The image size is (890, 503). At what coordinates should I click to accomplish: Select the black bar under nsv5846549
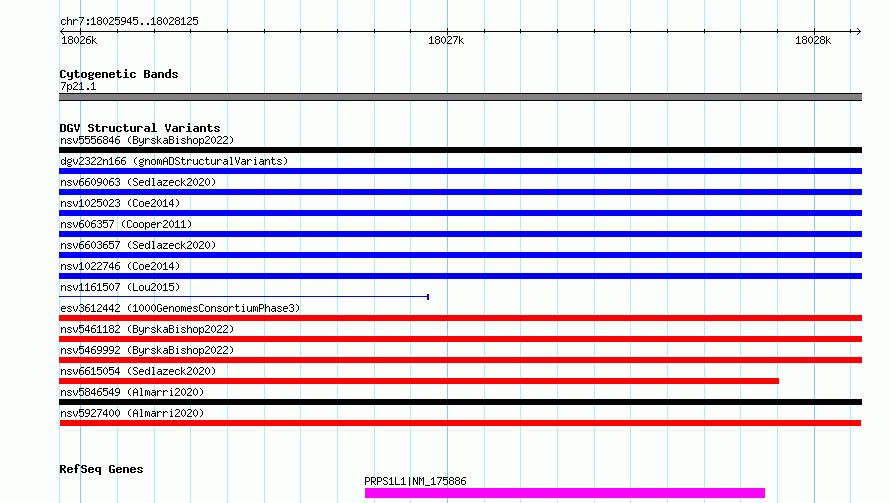[460, 402]
